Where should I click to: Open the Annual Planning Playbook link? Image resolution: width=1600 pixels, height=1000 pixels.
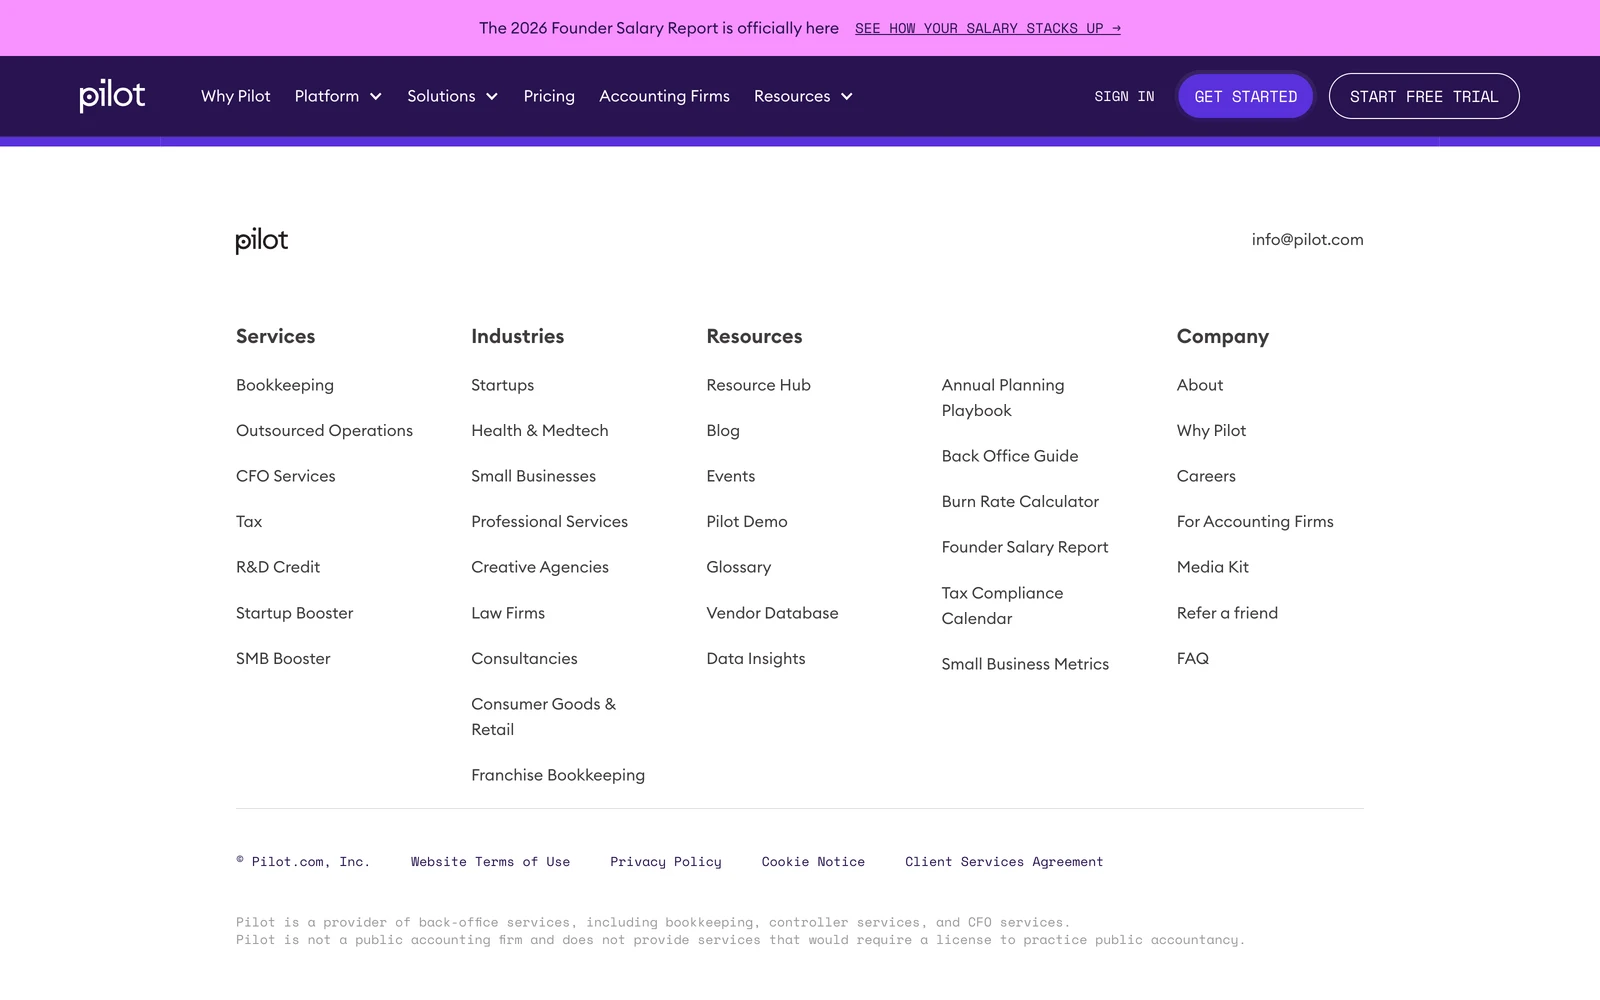pyautogui.click(x=1003, y=398)
